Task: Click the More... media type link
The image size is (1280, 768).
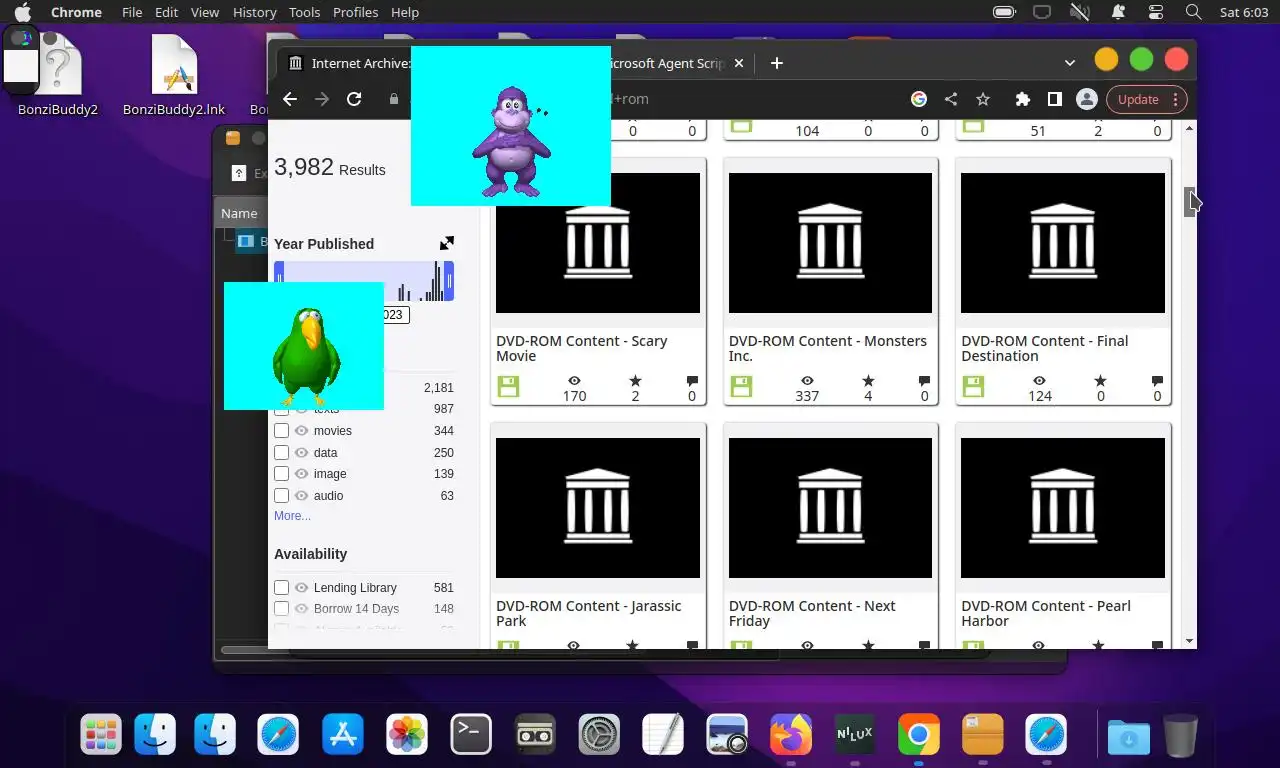Action: pyautogui.click(x=292, y=516)
